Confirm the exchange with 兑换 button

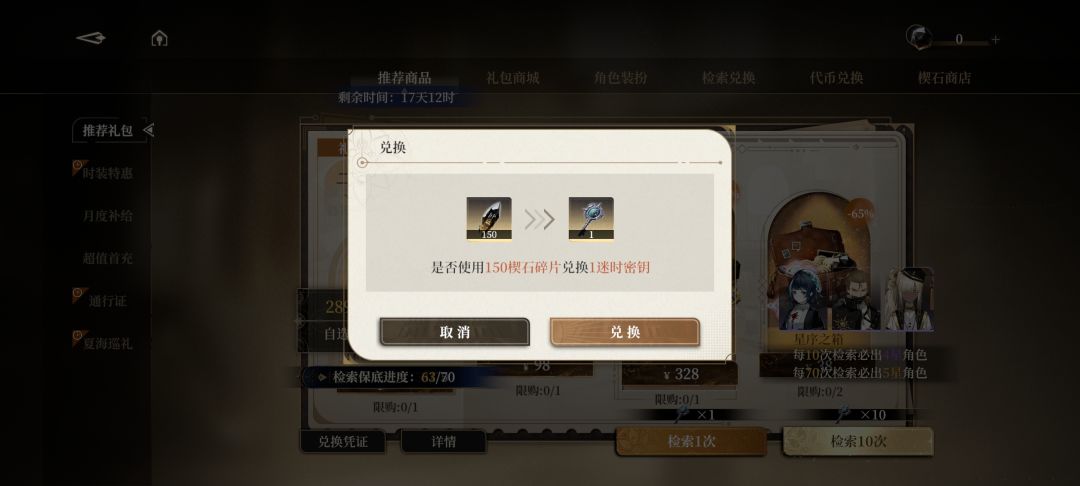click(x=625, y=332)
